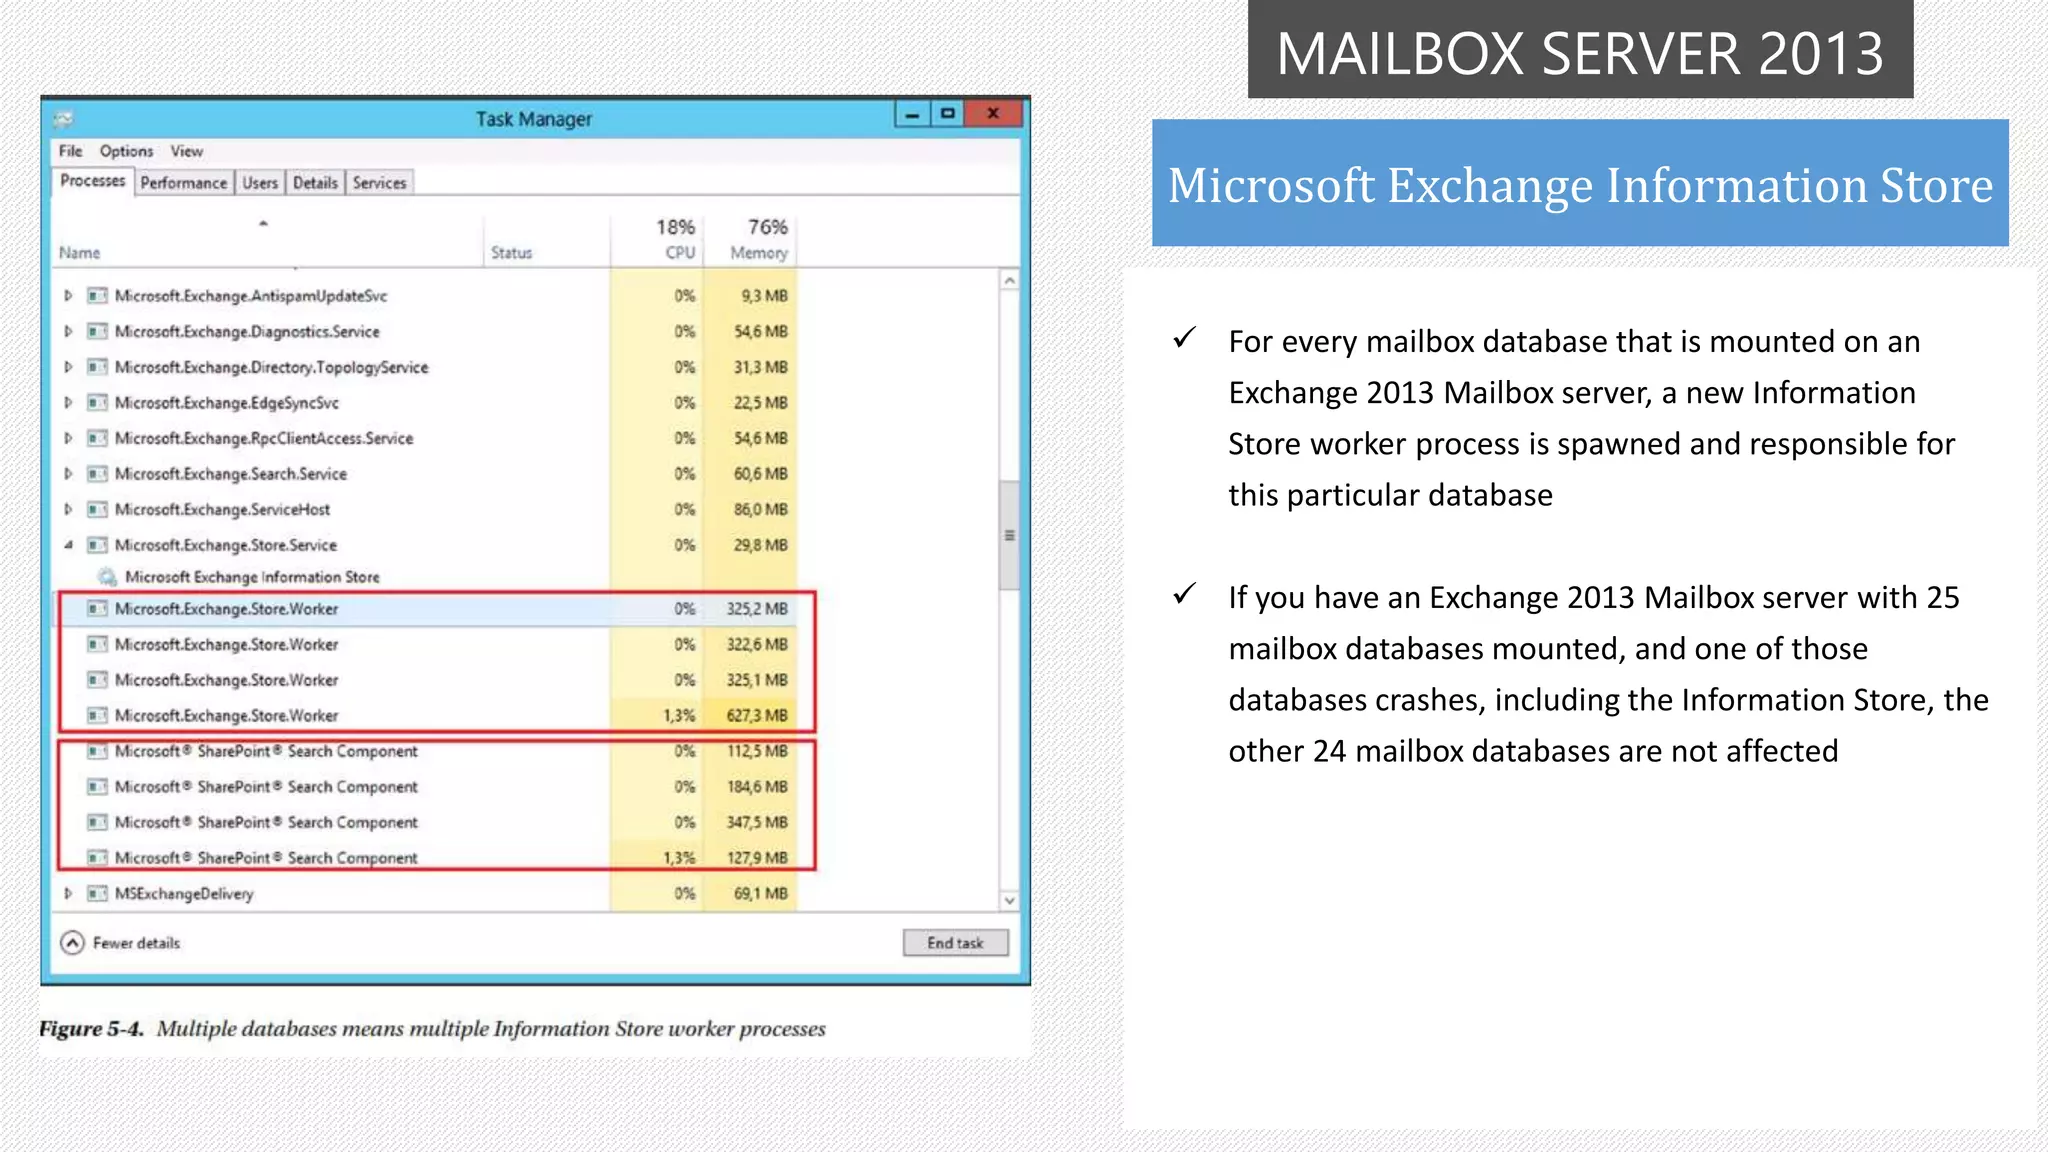Click icon of SharePoint Search Component 112,5 MB
The height and width of the screenshot is (1152, 2048).
point(97,751)
